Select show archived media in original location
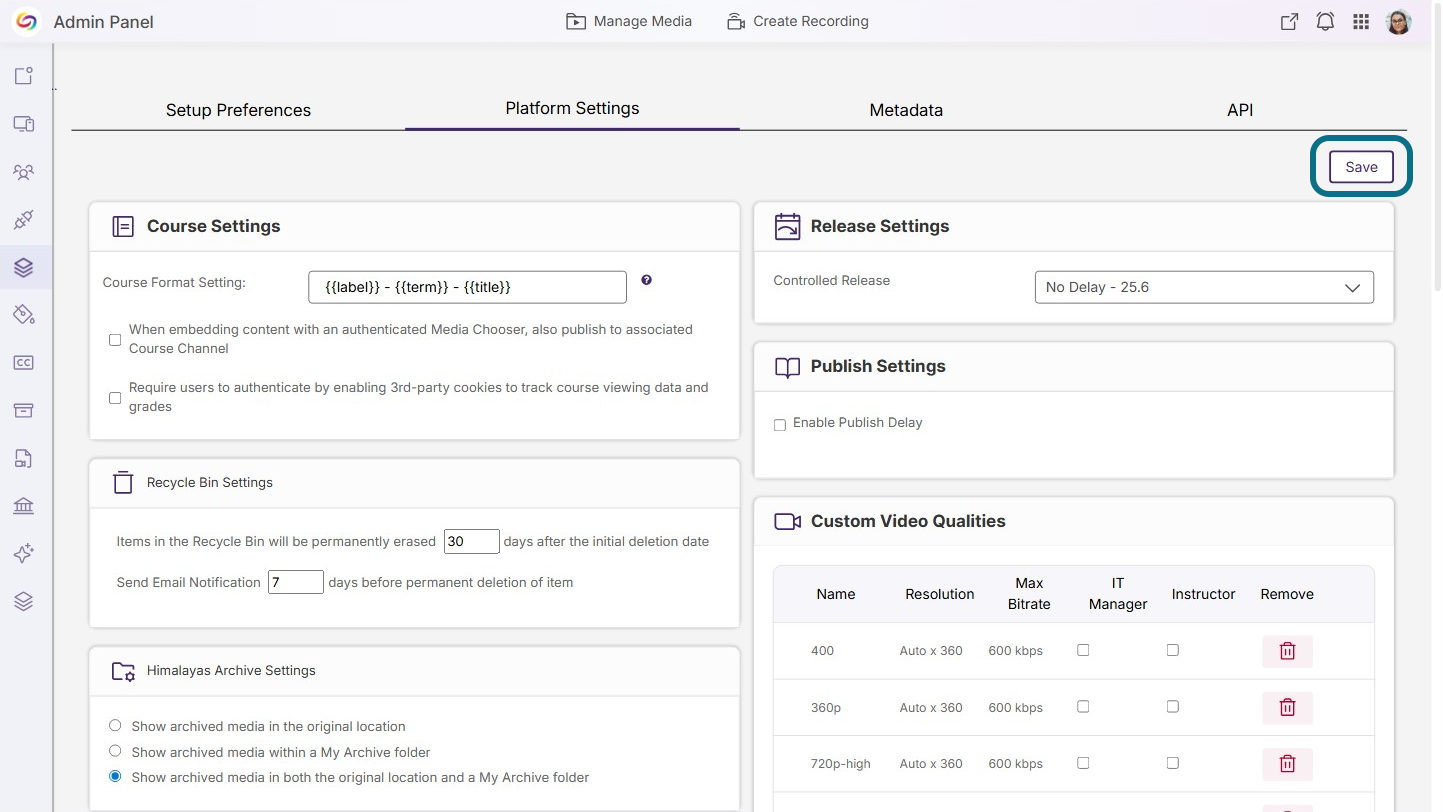 pos(115,725)
